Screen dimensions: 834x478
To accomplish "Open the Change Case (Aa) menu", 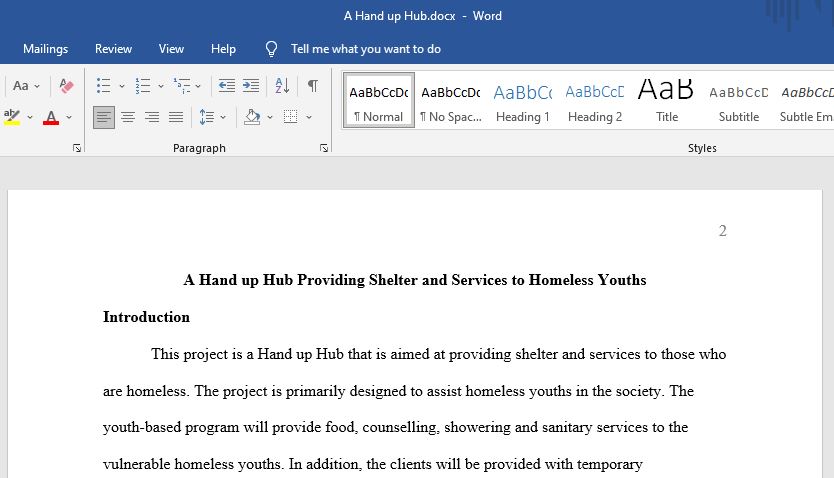I will point(26,86).
